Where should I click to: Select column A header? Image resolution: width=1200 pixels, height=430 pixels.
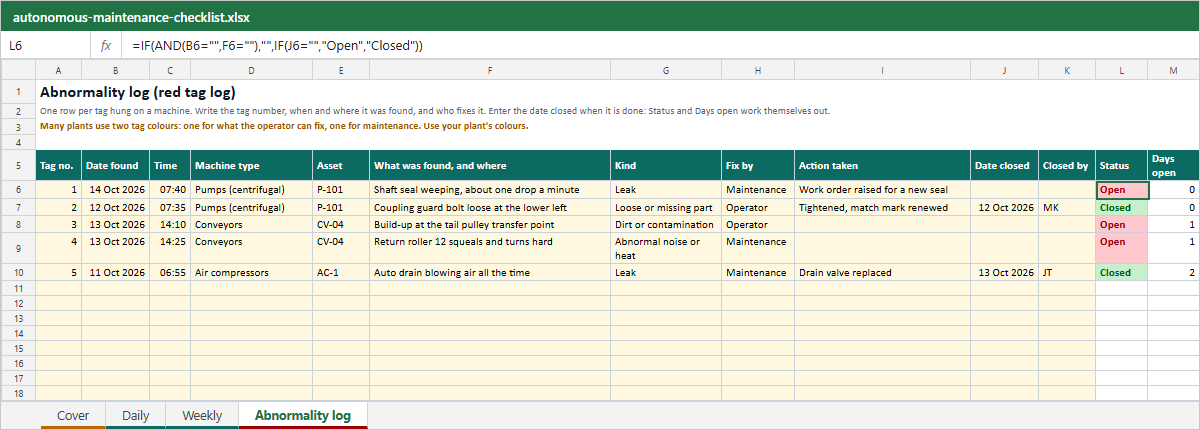pyautogui.click(x=59, y=70)
